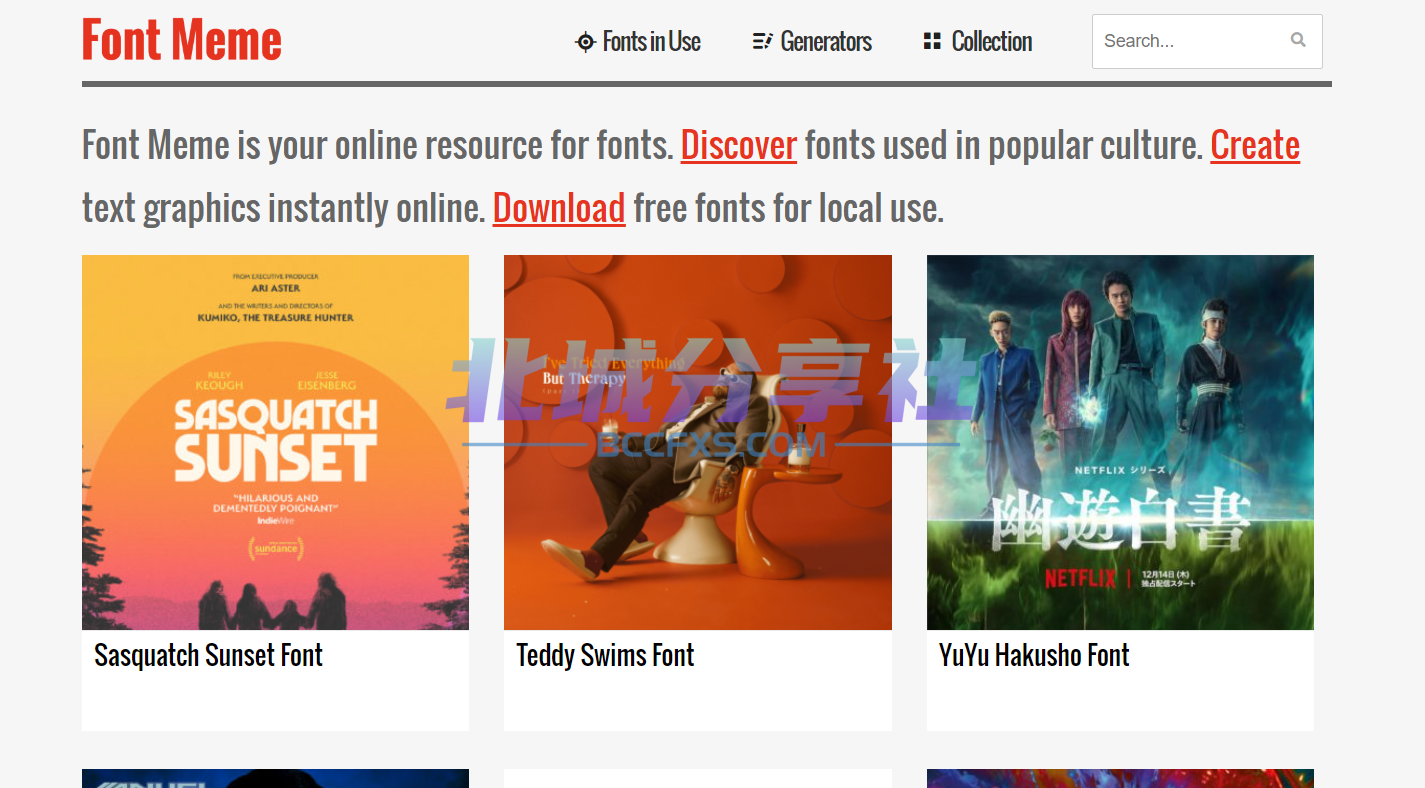
Task: Open the Teddy Swims album cover thumbnail
Action: pos(698,442)
